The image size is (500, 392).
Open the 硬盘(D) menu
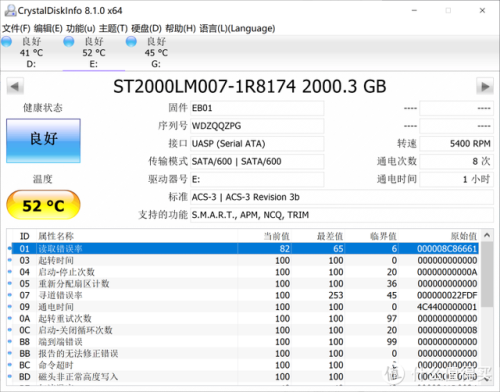146,28
